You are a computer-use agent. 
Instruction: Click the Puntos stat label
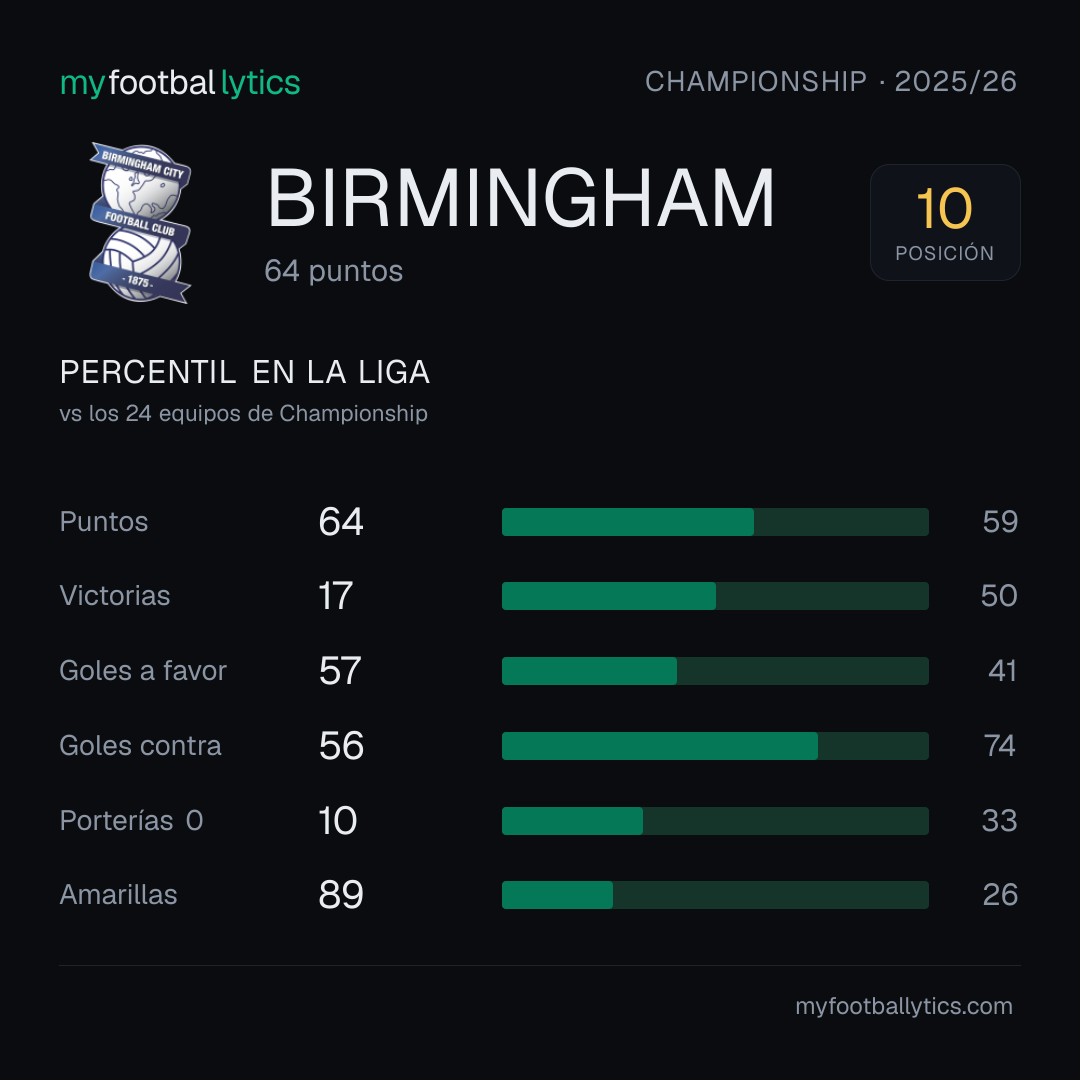tap(104, 522)
